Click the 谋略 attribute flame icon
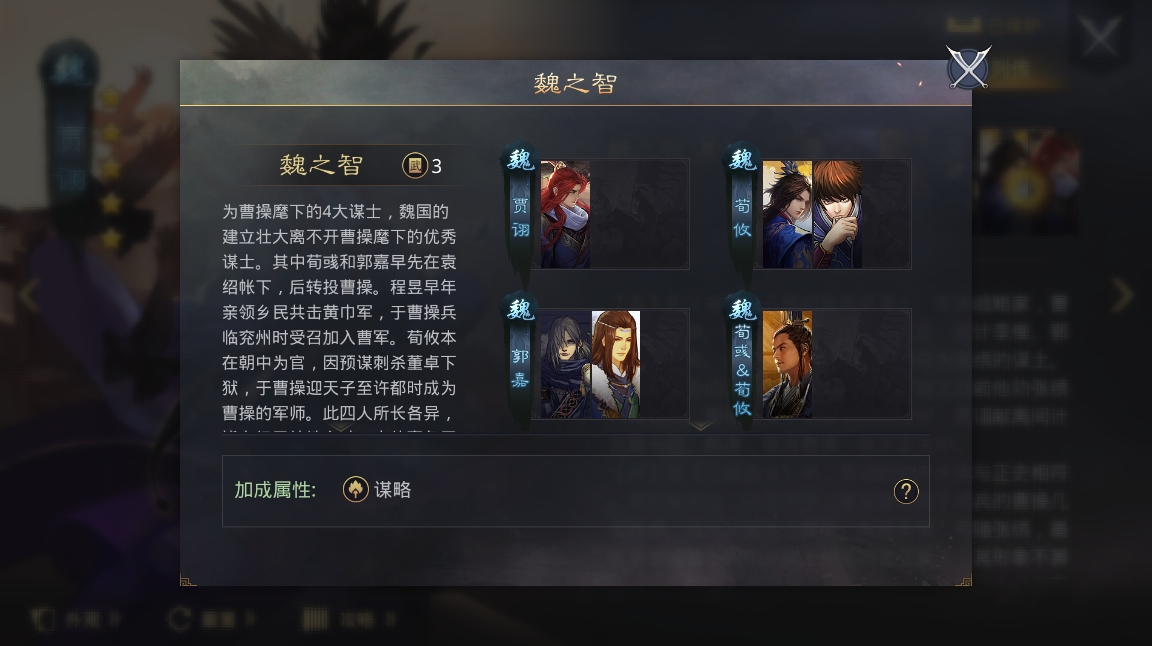Viewport: 1152px width, 646px height. coord(356,489)
